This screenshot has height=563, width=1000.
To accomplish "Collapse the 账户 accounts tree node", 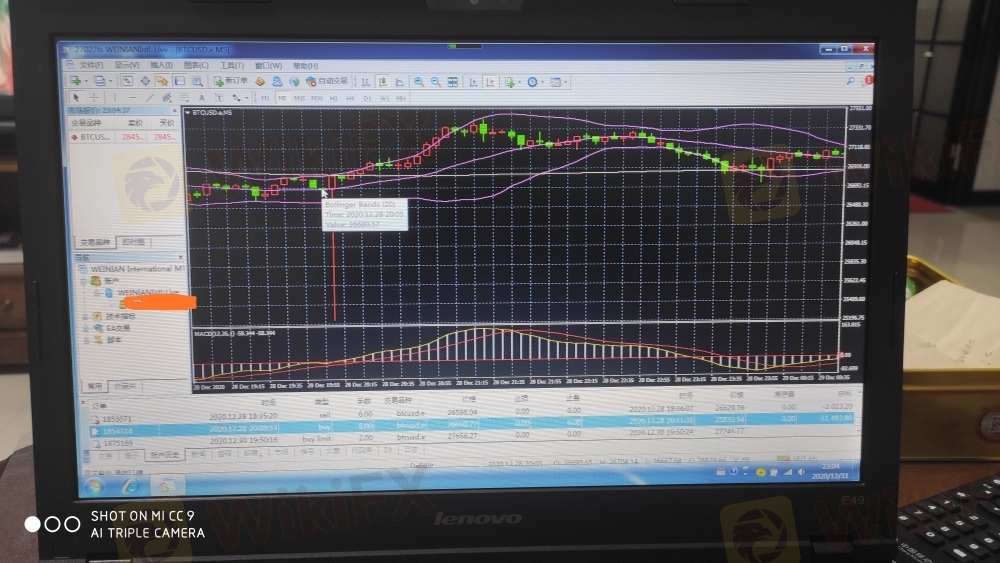I will [x=84, y=281].
